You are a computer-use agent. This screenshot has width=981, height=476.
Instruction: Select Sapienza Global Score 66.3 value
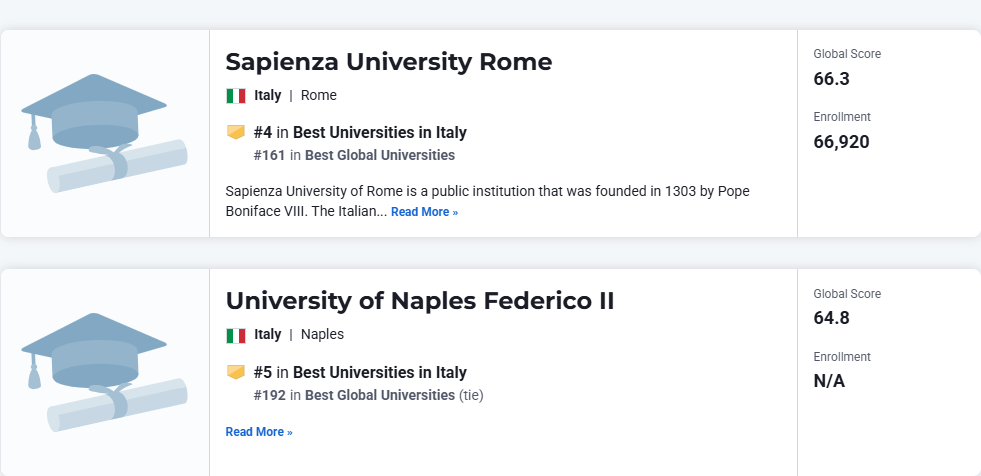(x=831, y=79)
